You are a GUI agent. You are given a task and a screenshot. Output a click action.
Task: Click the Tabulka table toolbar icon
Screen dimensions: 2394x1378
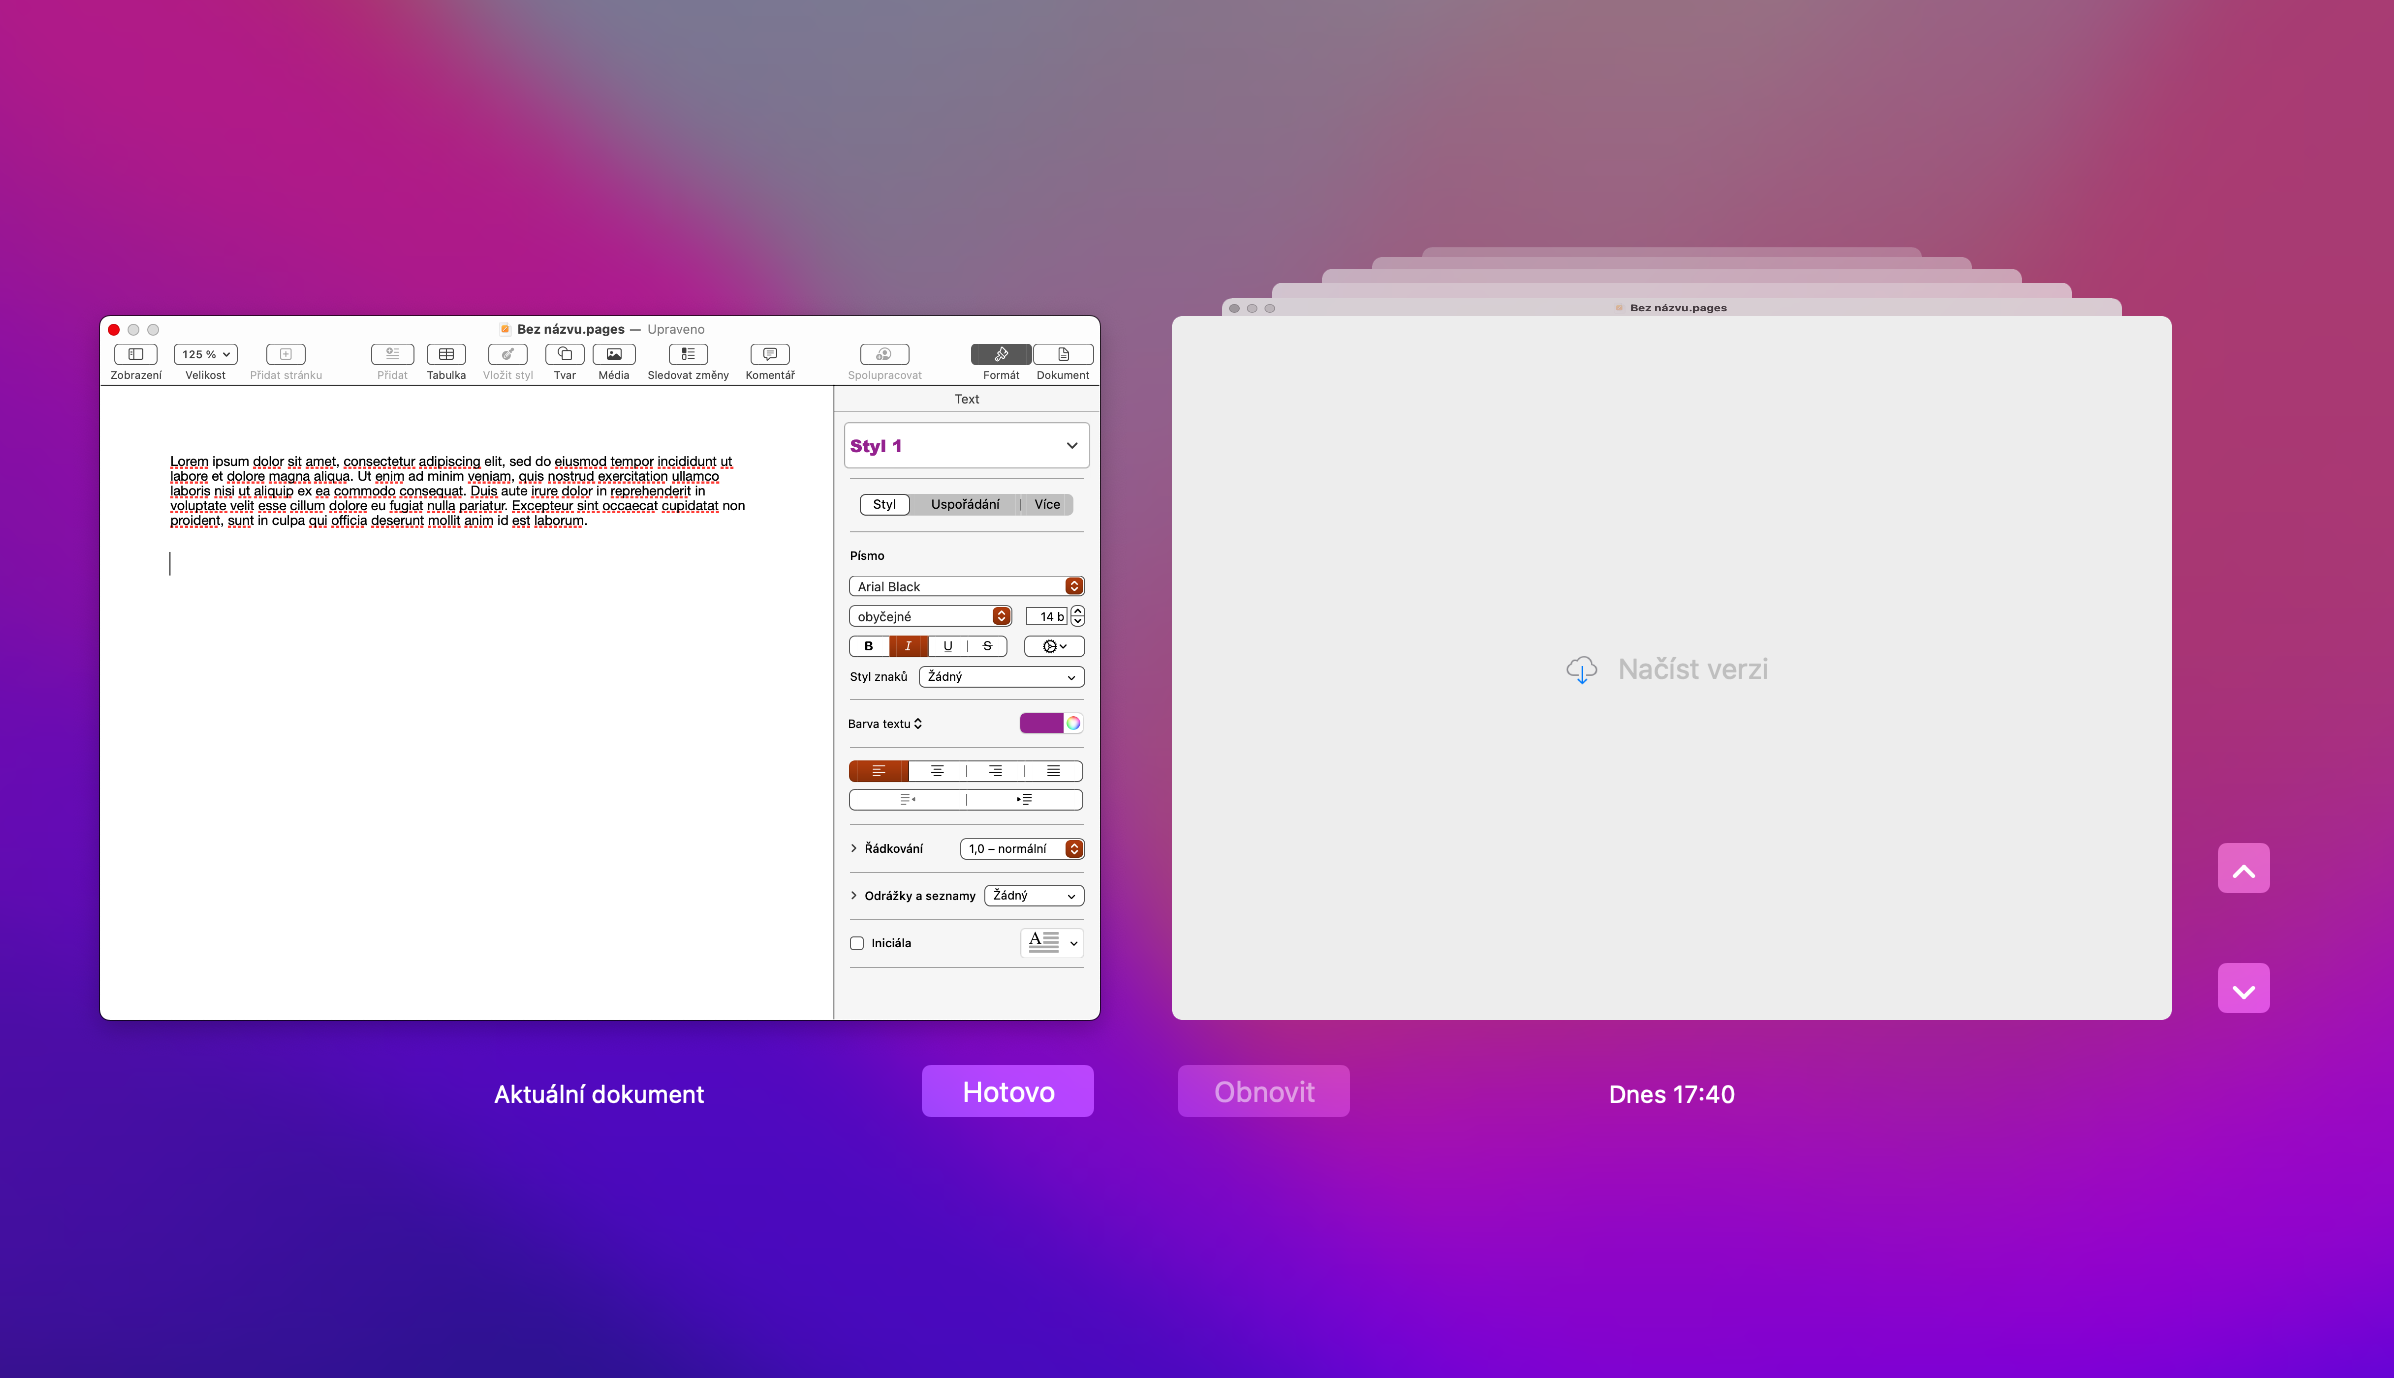click(446, 354)
